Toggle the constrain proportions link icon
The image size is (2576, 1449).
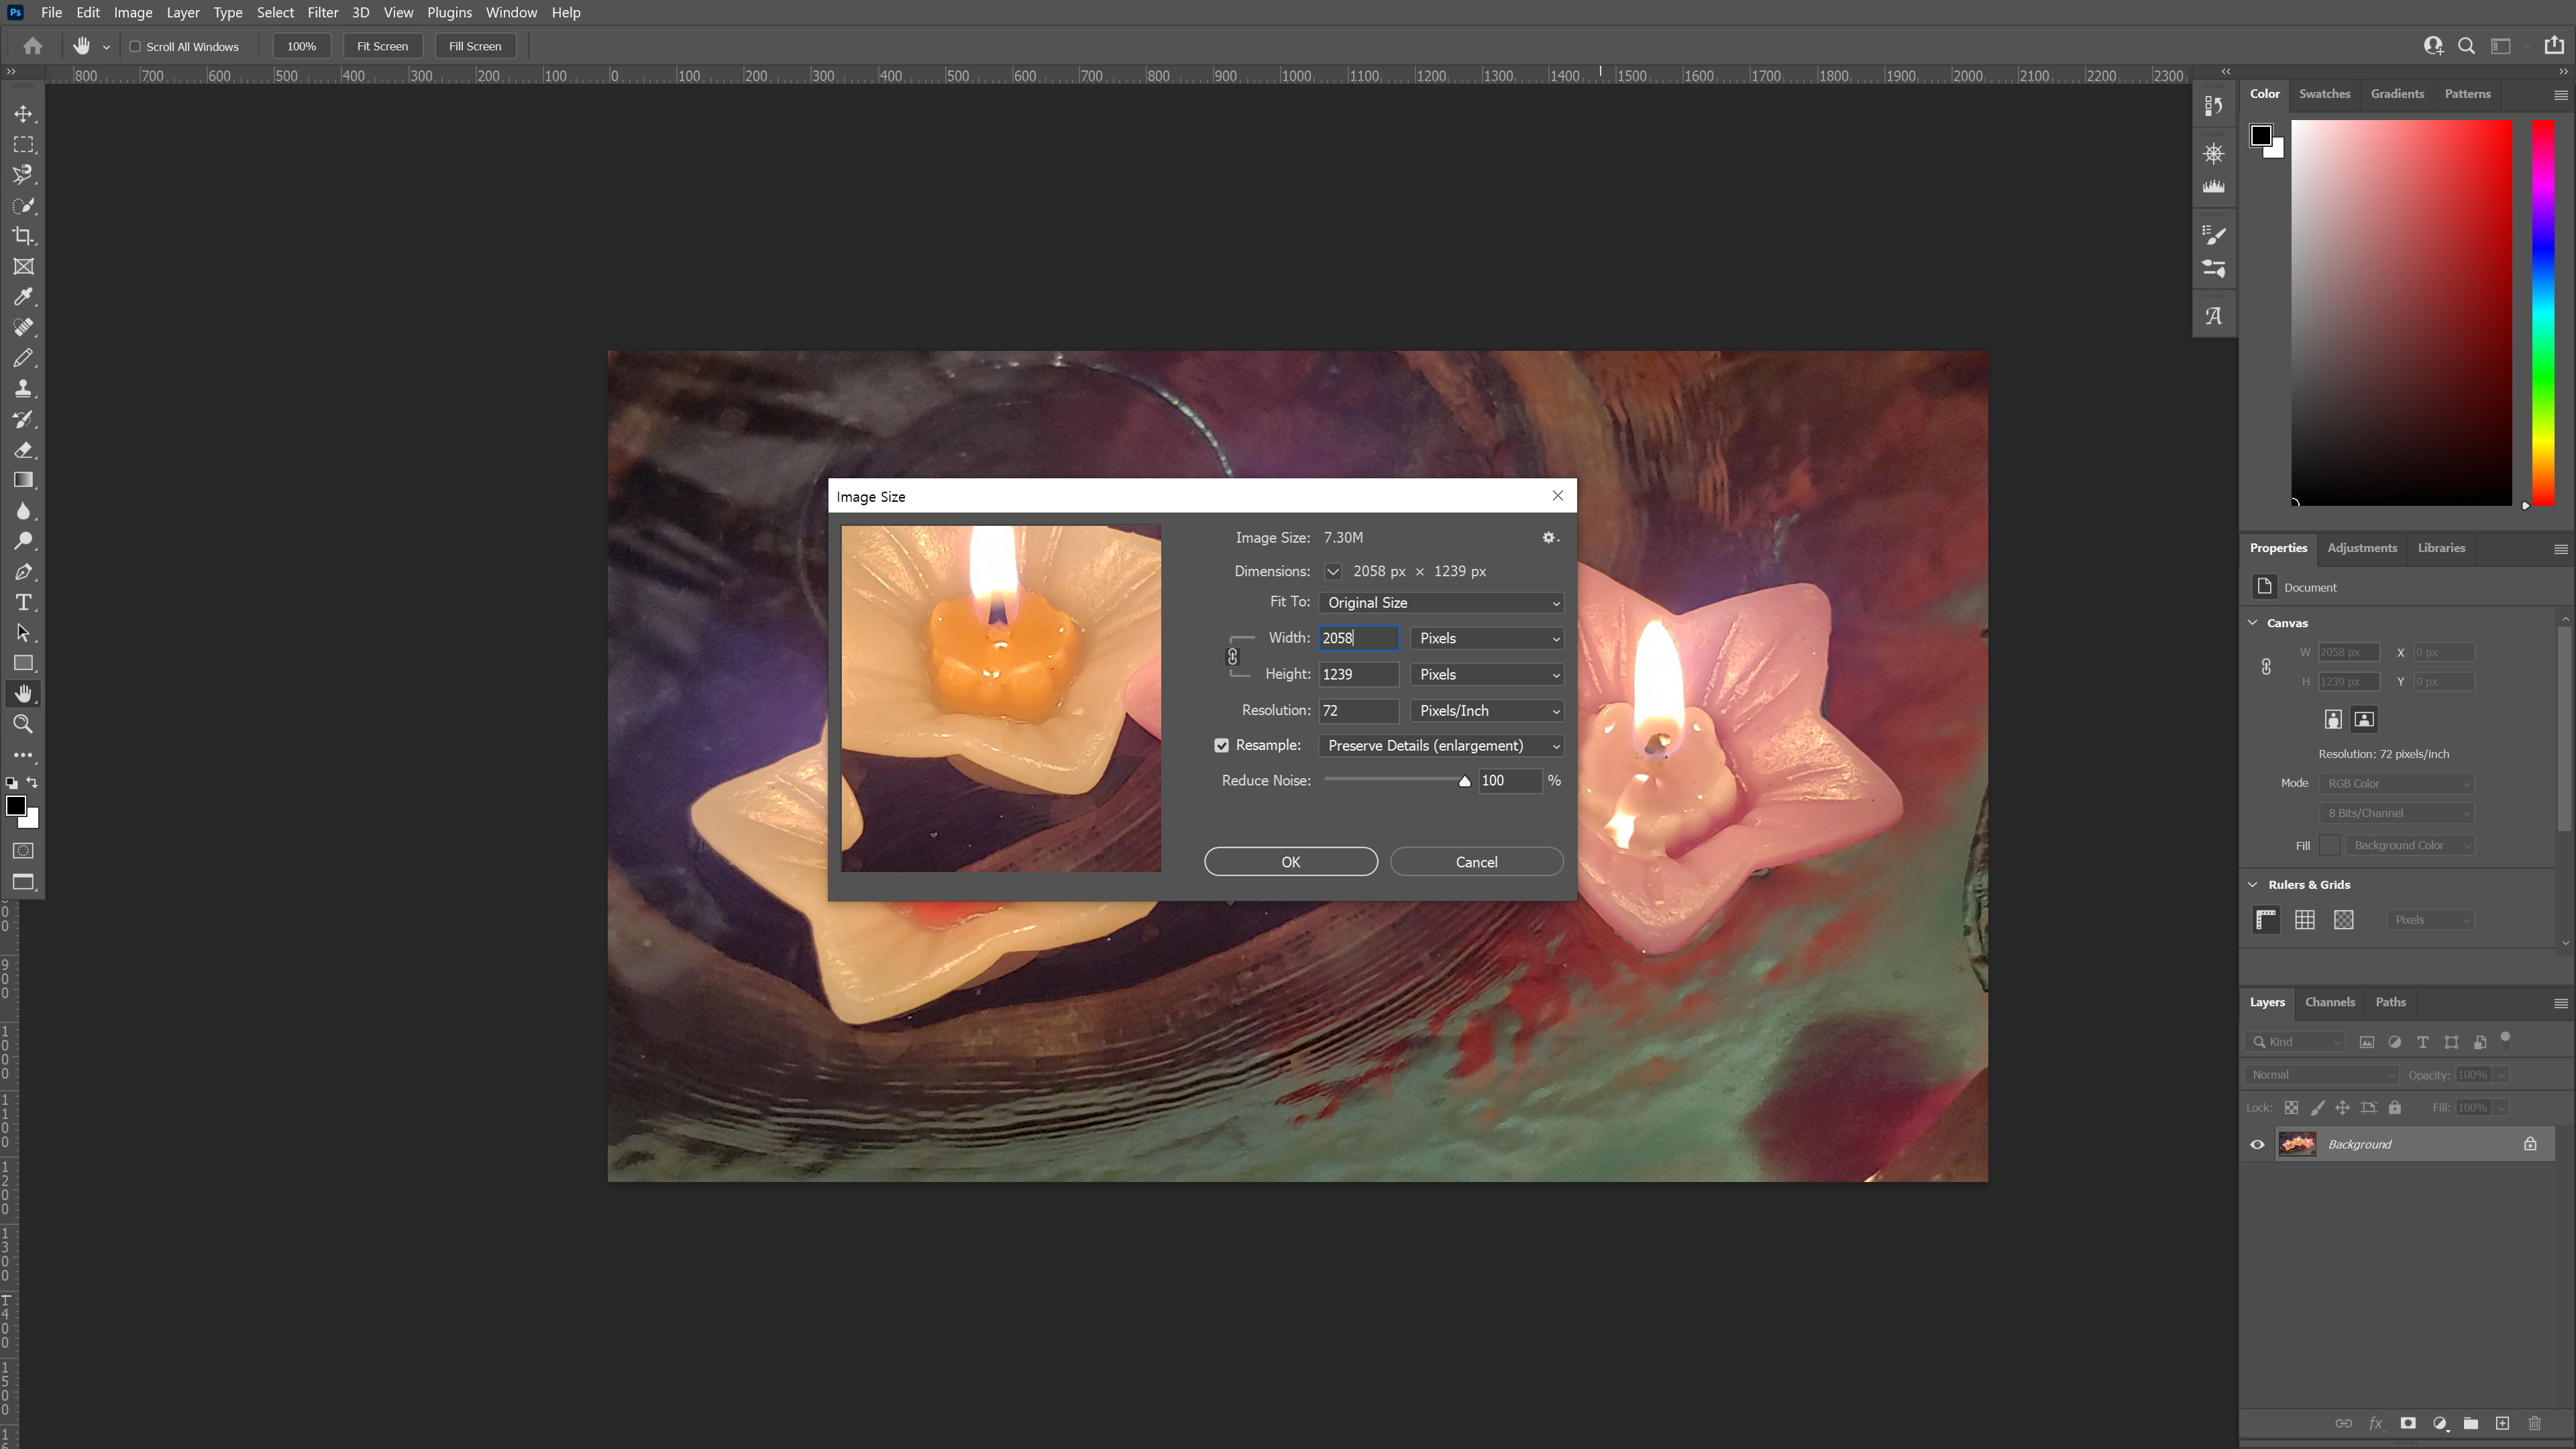coord(1232,657)
